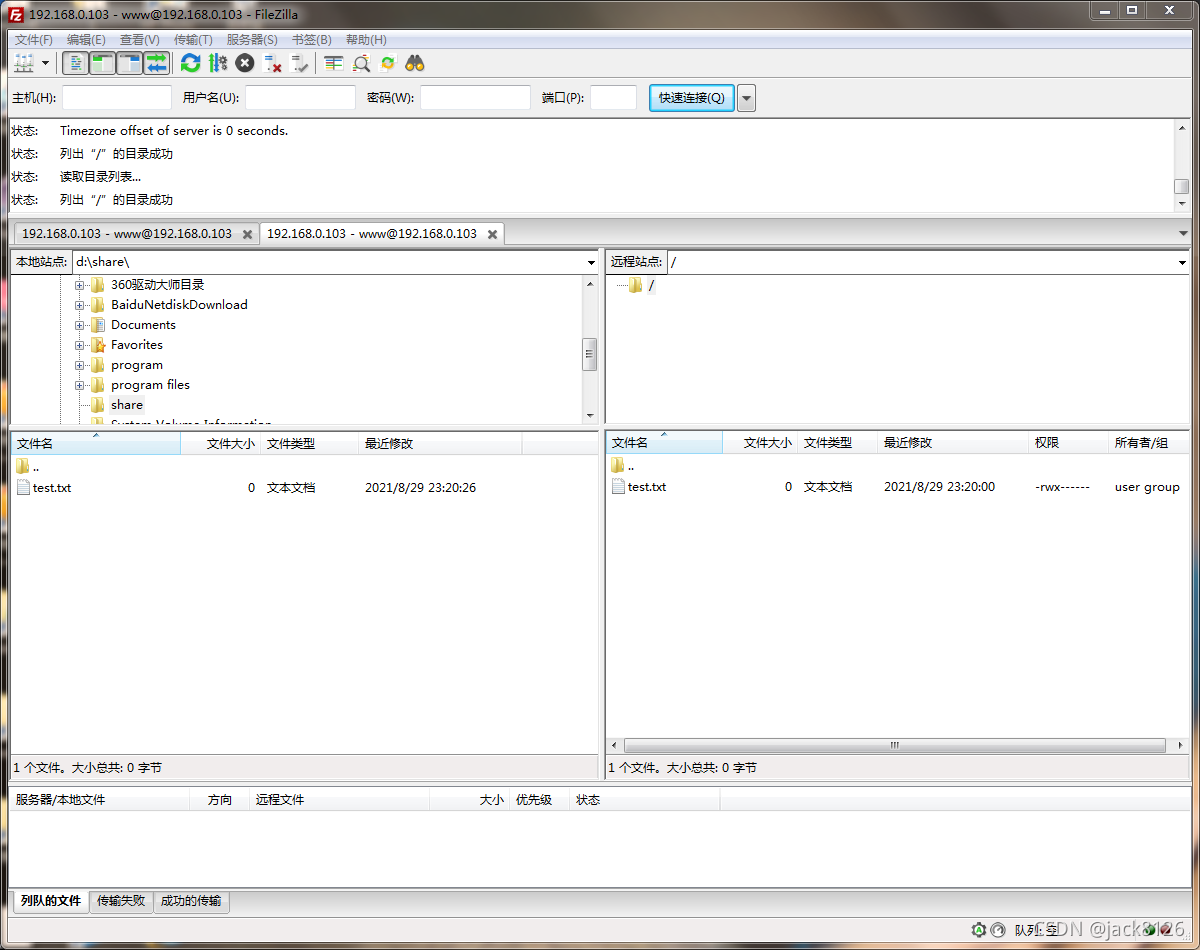Image resolution: width=1200 pixels, height=950 pixels.
Task: Reconnect to last server icon
Action: [299, 63]
